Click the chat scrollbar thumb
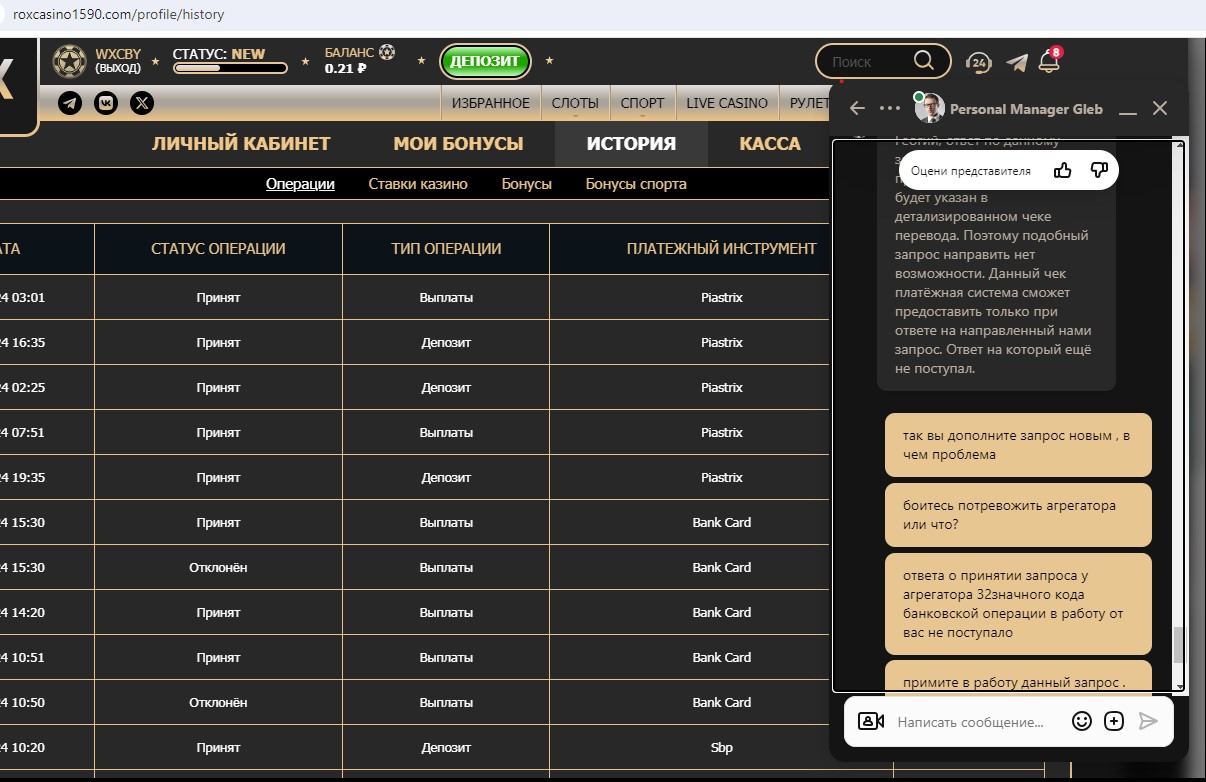Viewport: 1206px width, 782px height. tap(1179, 645)
